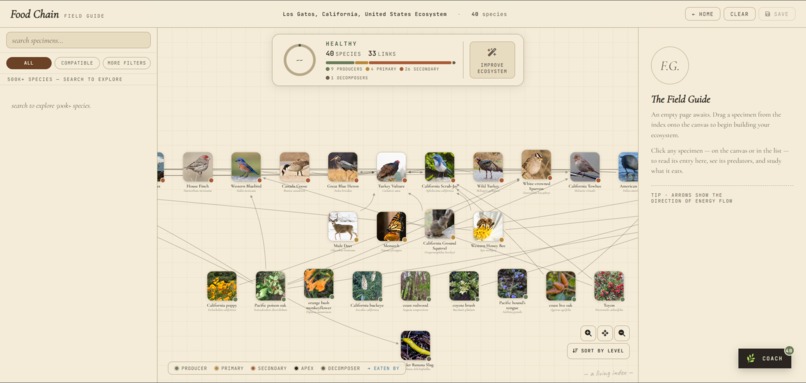The height and width of the screenshot is (383, 806).
Task: Click the F.G. field guide emblem
Action: (669, 65)
